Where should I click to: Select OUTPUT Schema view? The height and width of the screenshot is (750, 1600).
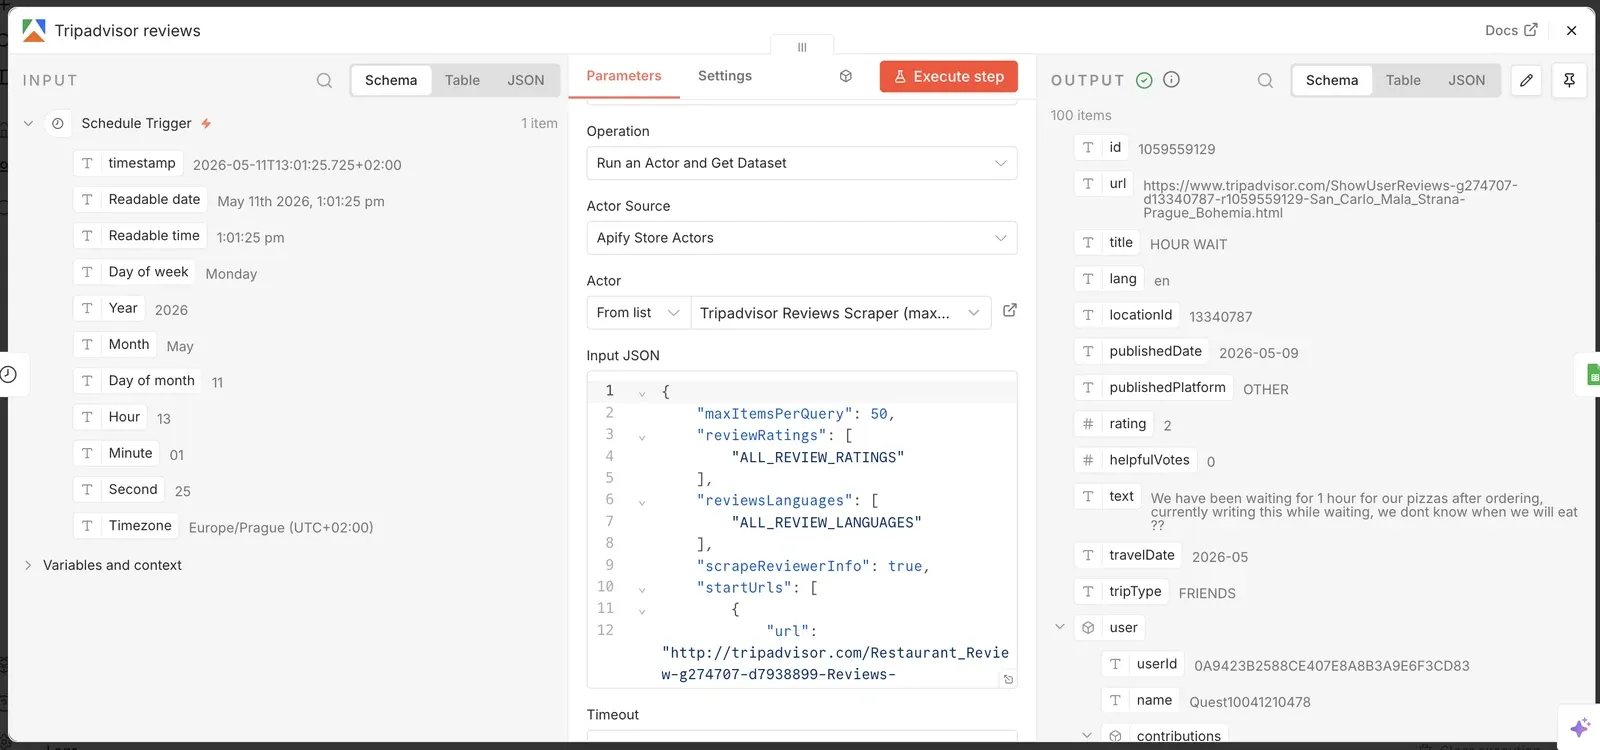1332,80
